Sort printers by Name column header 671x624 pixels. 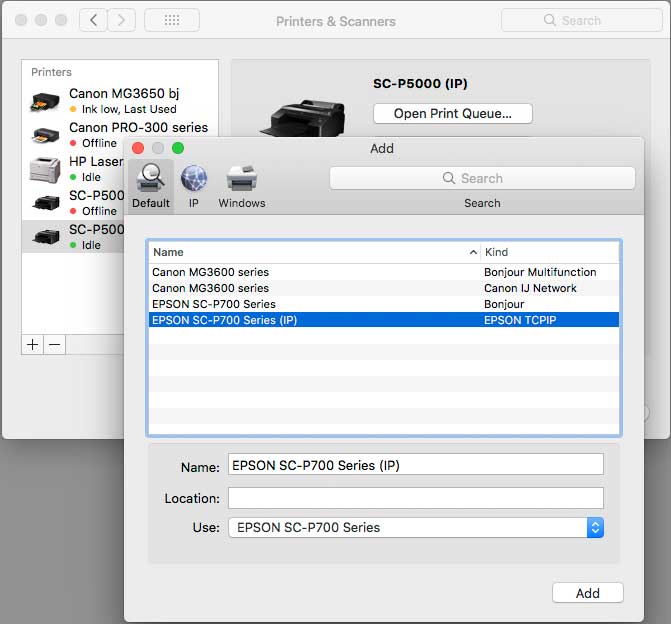pos(315,252)
